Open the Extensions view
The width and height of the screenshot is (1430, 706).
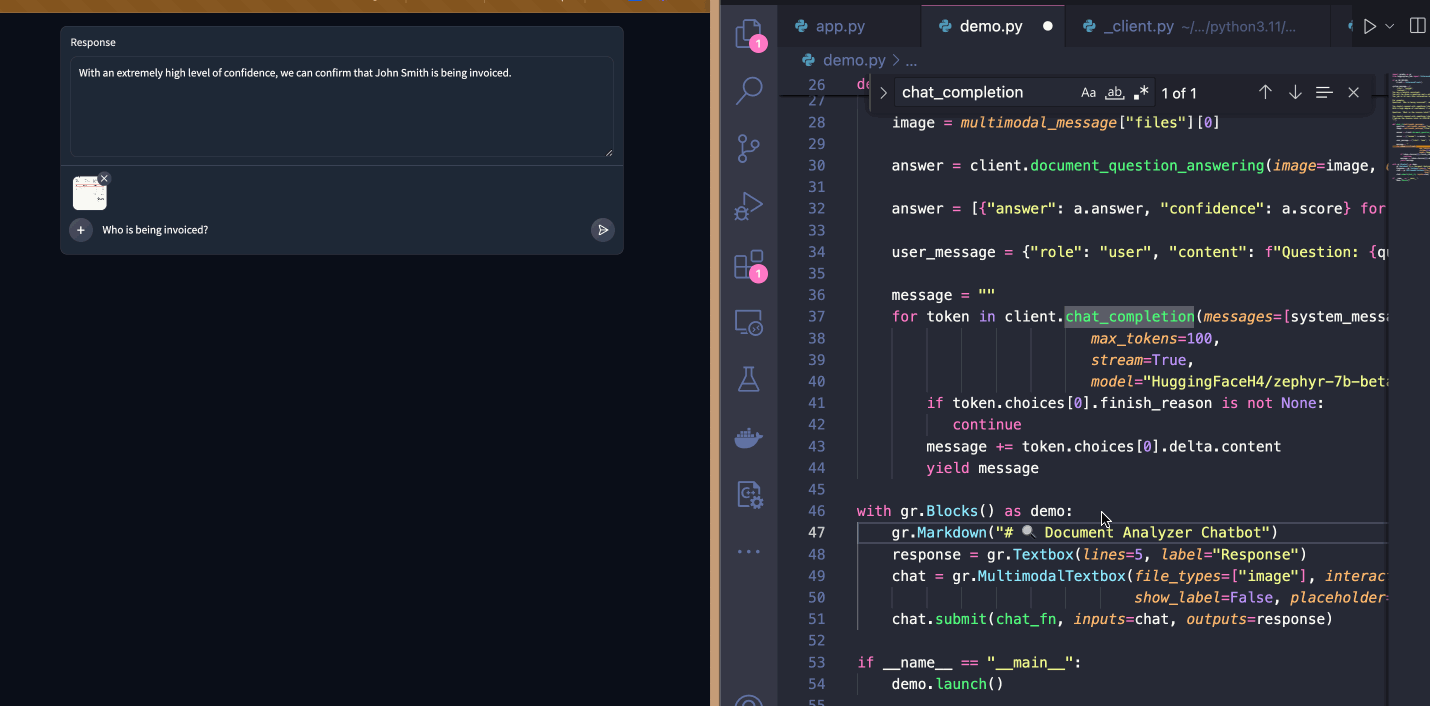[x=748, y=264]
